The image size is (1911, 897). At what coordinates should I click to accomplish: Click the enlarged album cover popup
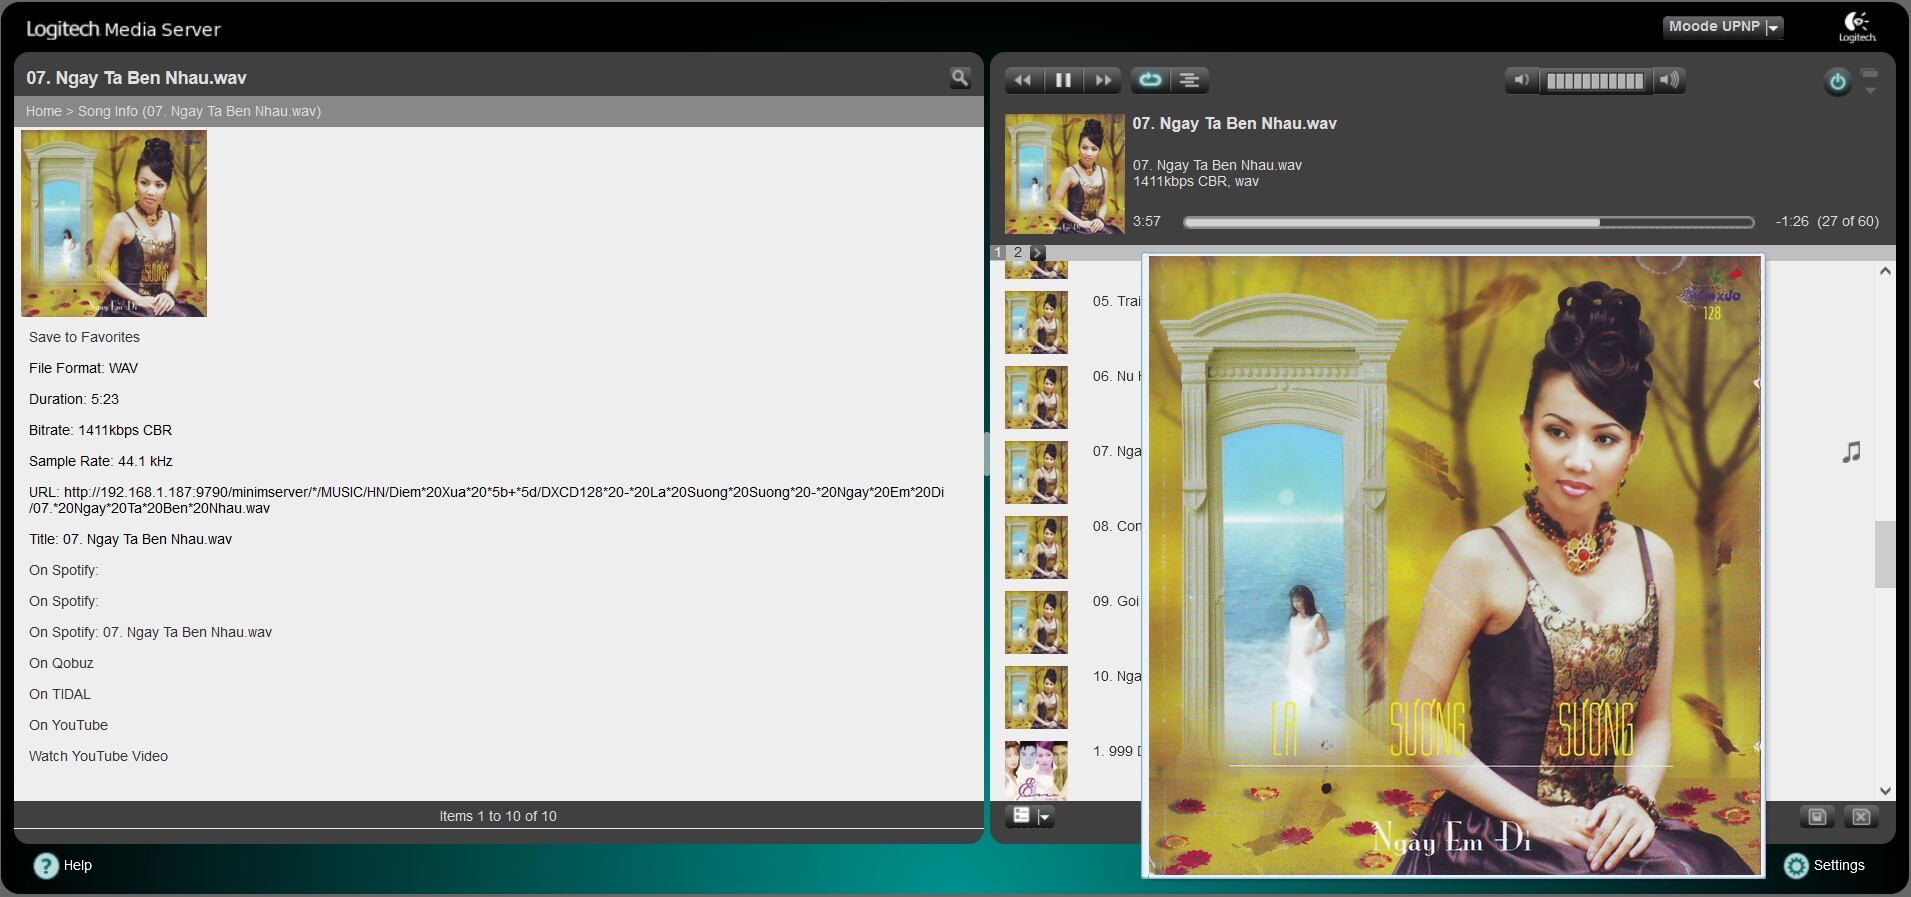(1454, 566)
